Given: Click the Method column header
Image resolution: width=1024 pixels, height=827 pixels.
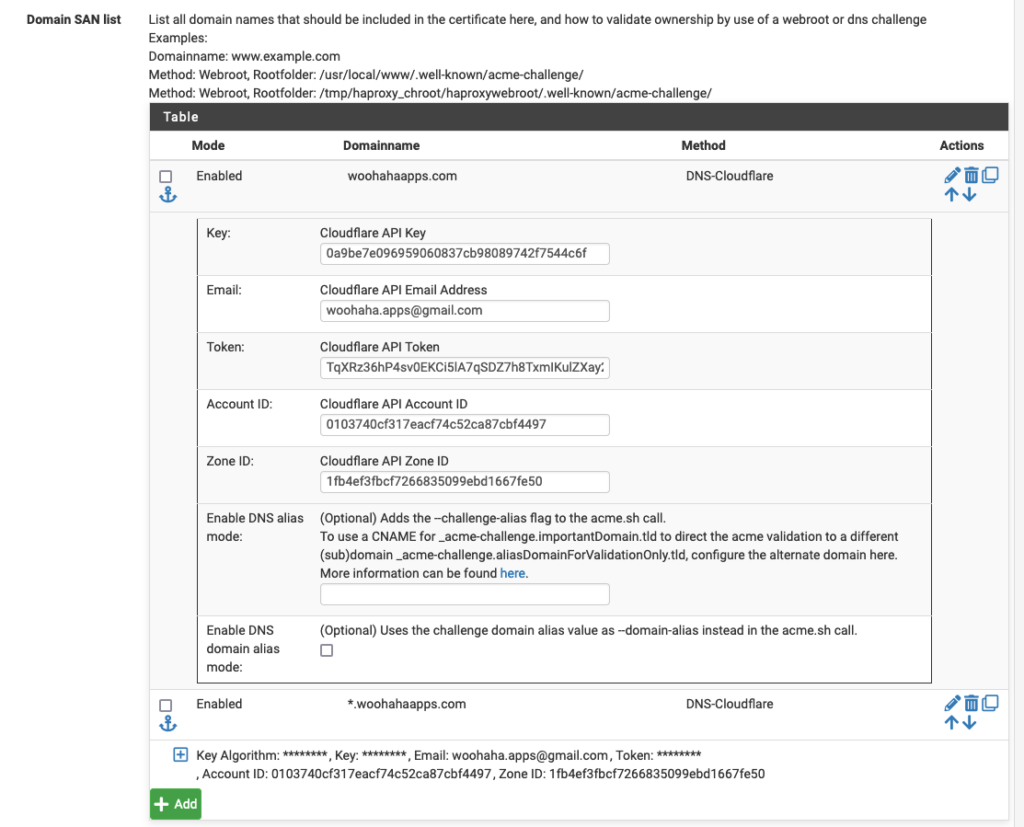Looking at the screenshot, I should 703,145.
